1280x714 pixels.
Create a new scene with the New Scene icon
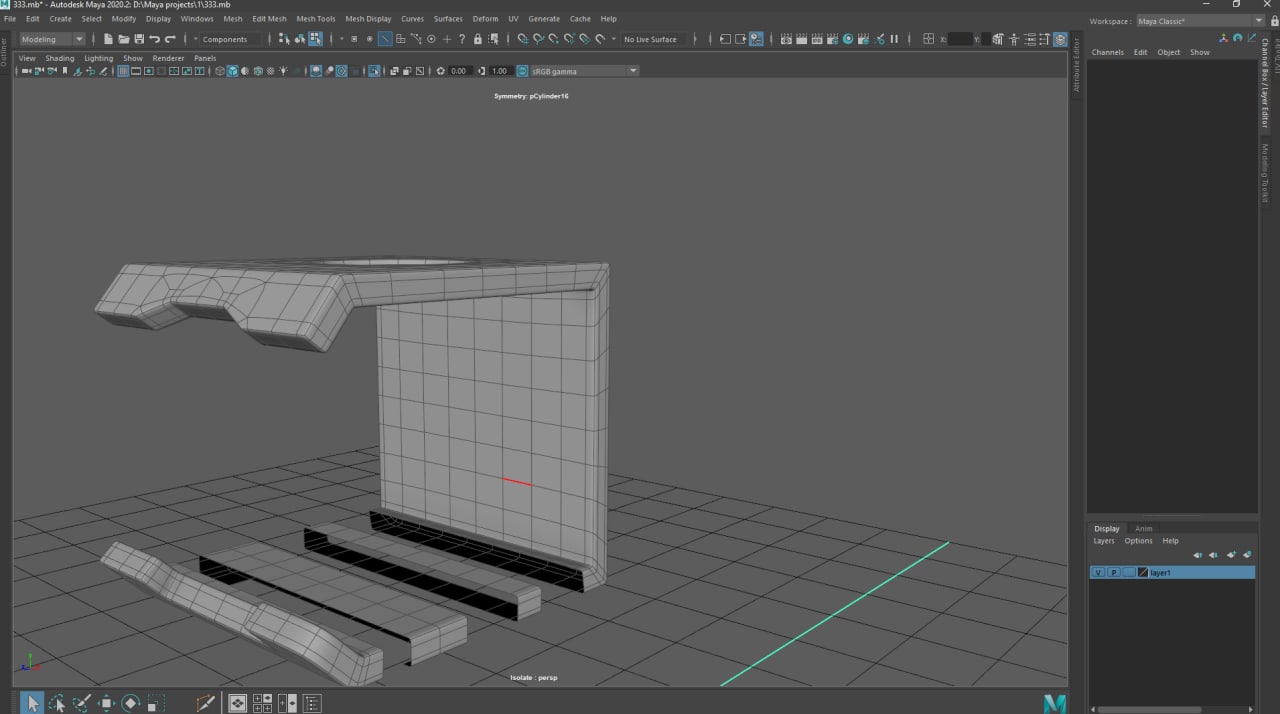click(x=108, y=39)
